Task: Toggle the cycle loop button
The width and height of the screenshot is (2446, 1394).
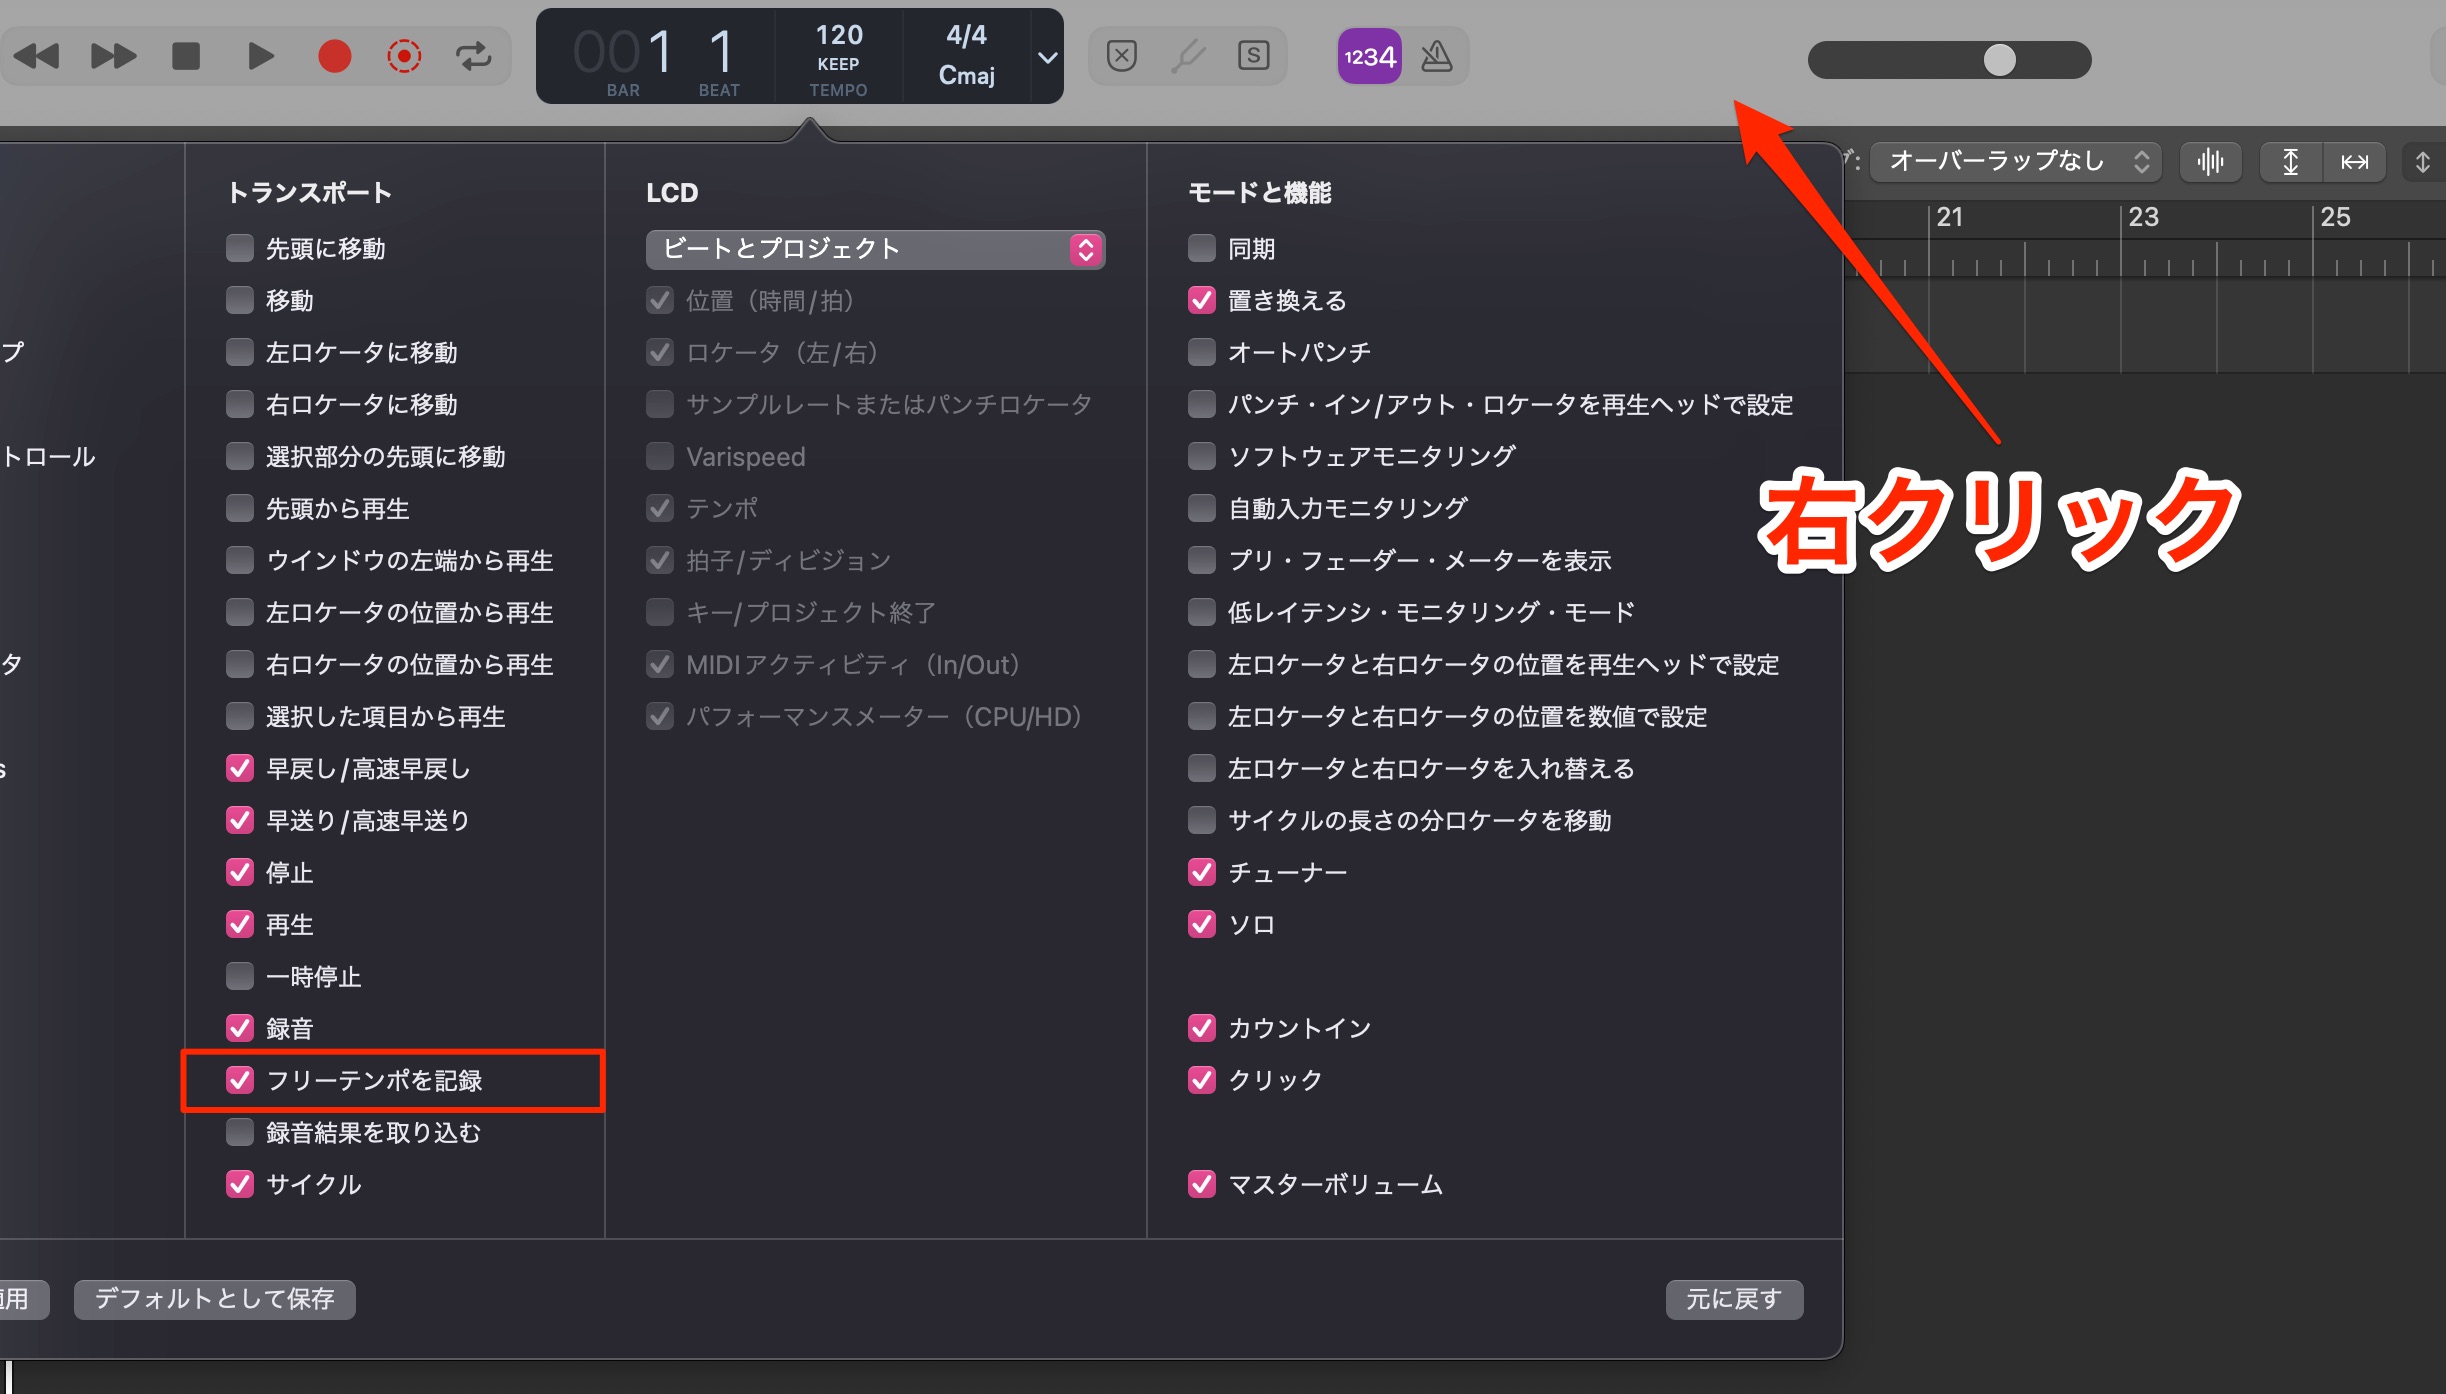Action: [x=474, y=56]
